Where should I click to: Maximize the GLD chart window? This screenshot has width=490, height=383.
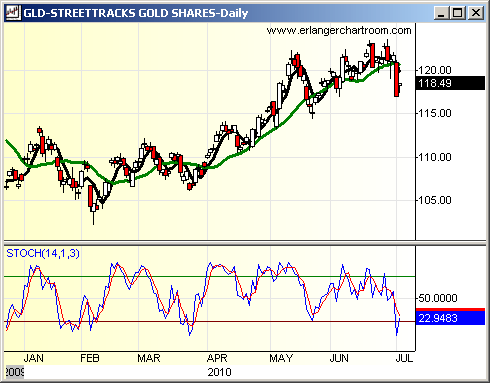[458, 13]
